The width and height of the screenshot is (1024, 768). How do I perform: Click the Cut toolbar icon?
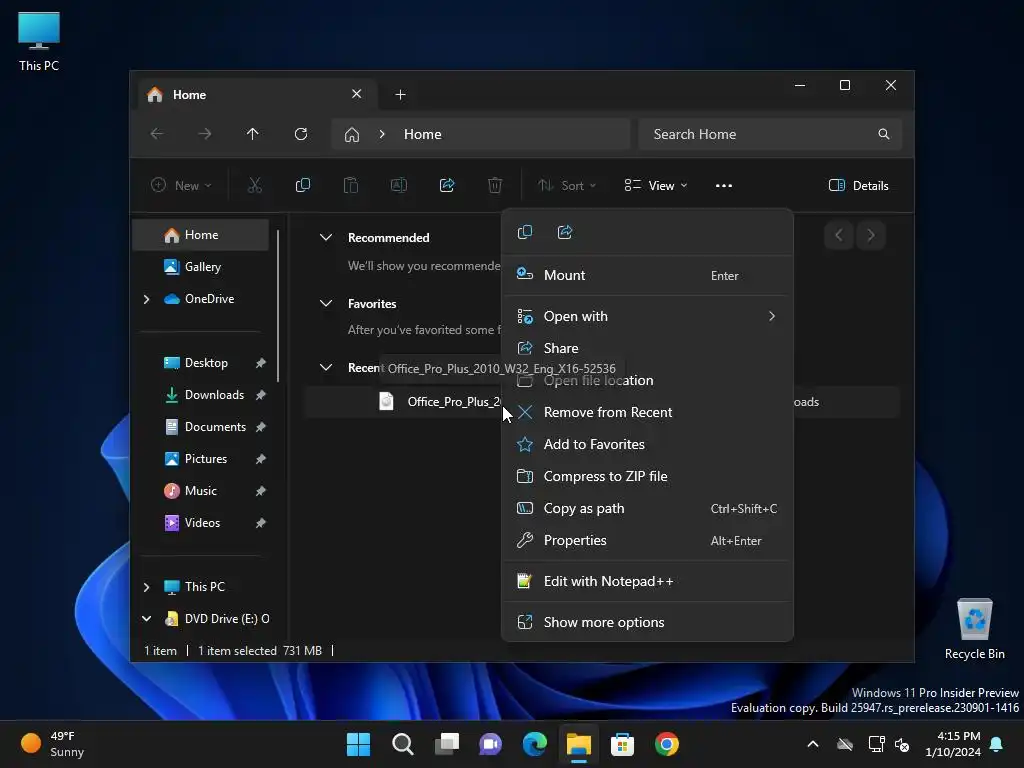255,185
